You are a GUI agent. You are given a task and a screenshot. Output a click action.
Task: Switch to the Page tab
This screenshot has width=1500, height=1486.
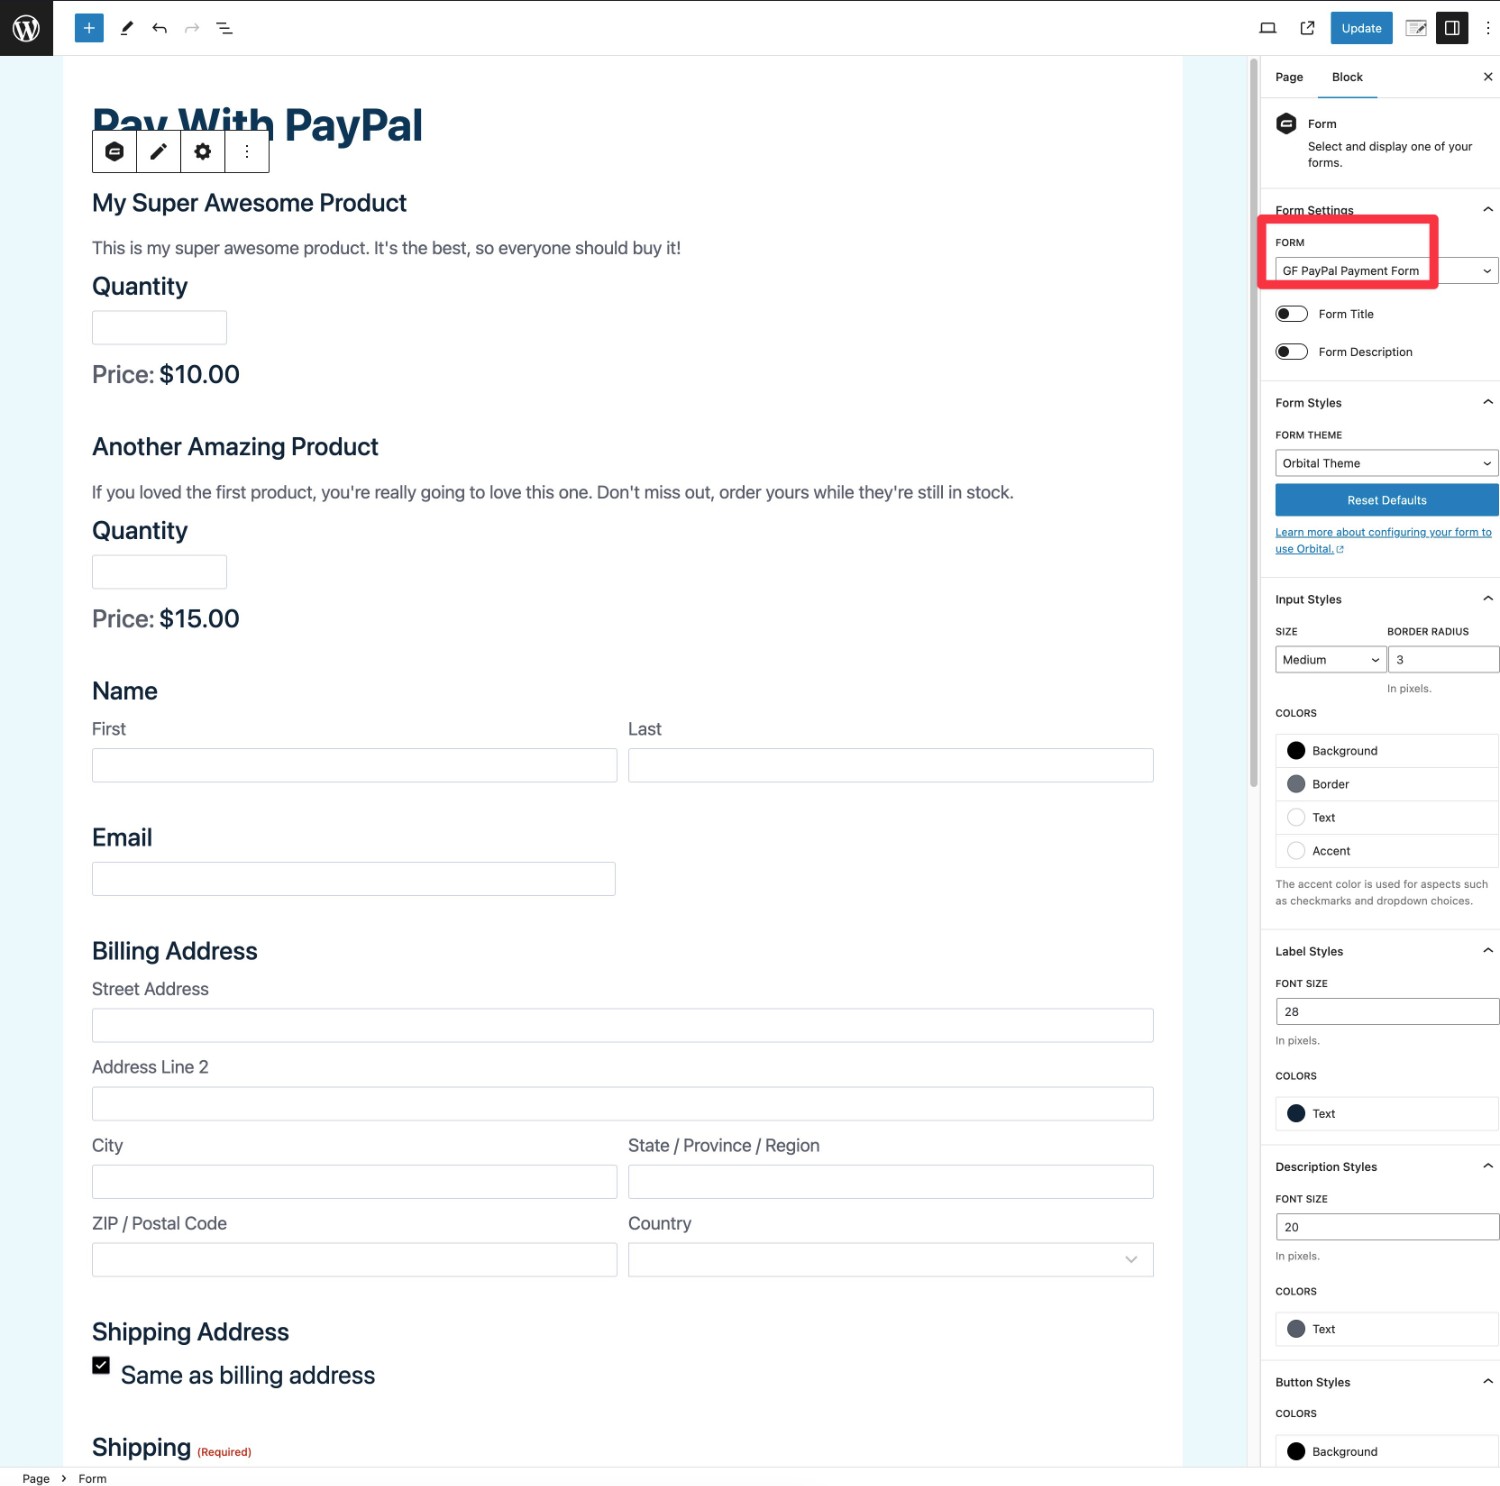coord(1289,77)
